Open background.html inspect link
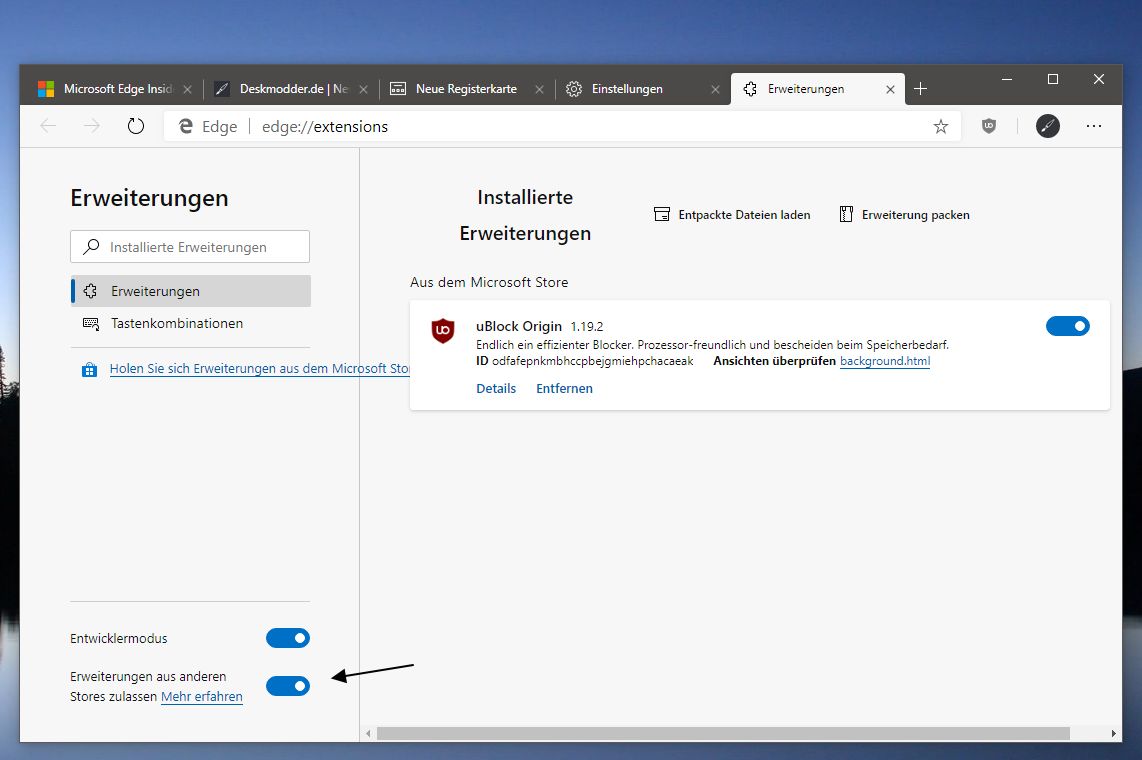1142x760 pixels. [x=885, y=361]
